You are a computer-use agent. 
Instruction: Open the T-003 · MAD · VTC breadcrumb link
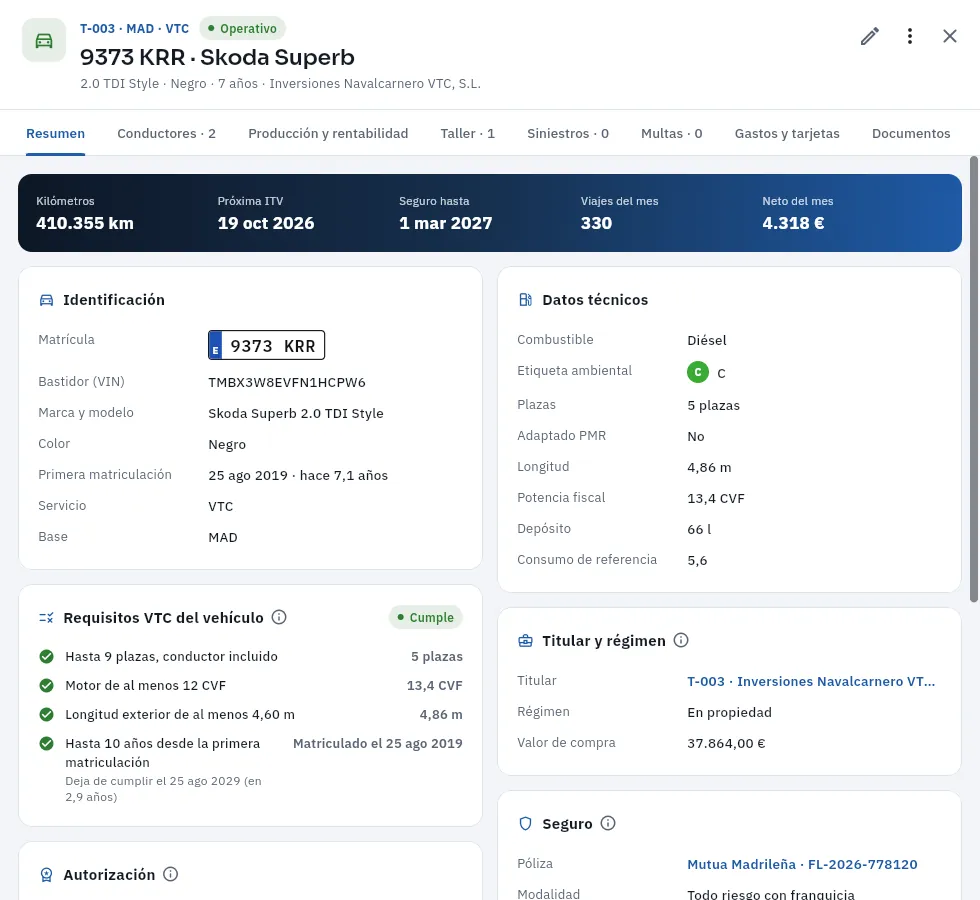[134, 29]
